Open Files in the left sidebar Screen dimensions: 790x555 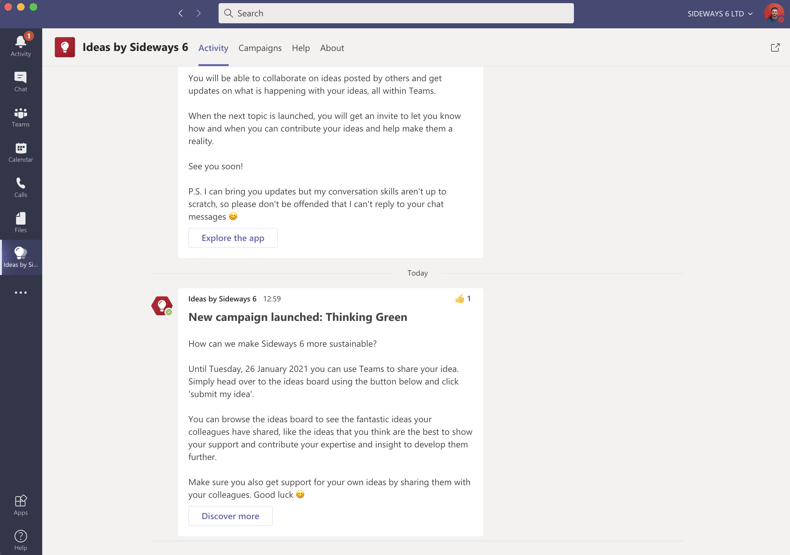[21, 223]
